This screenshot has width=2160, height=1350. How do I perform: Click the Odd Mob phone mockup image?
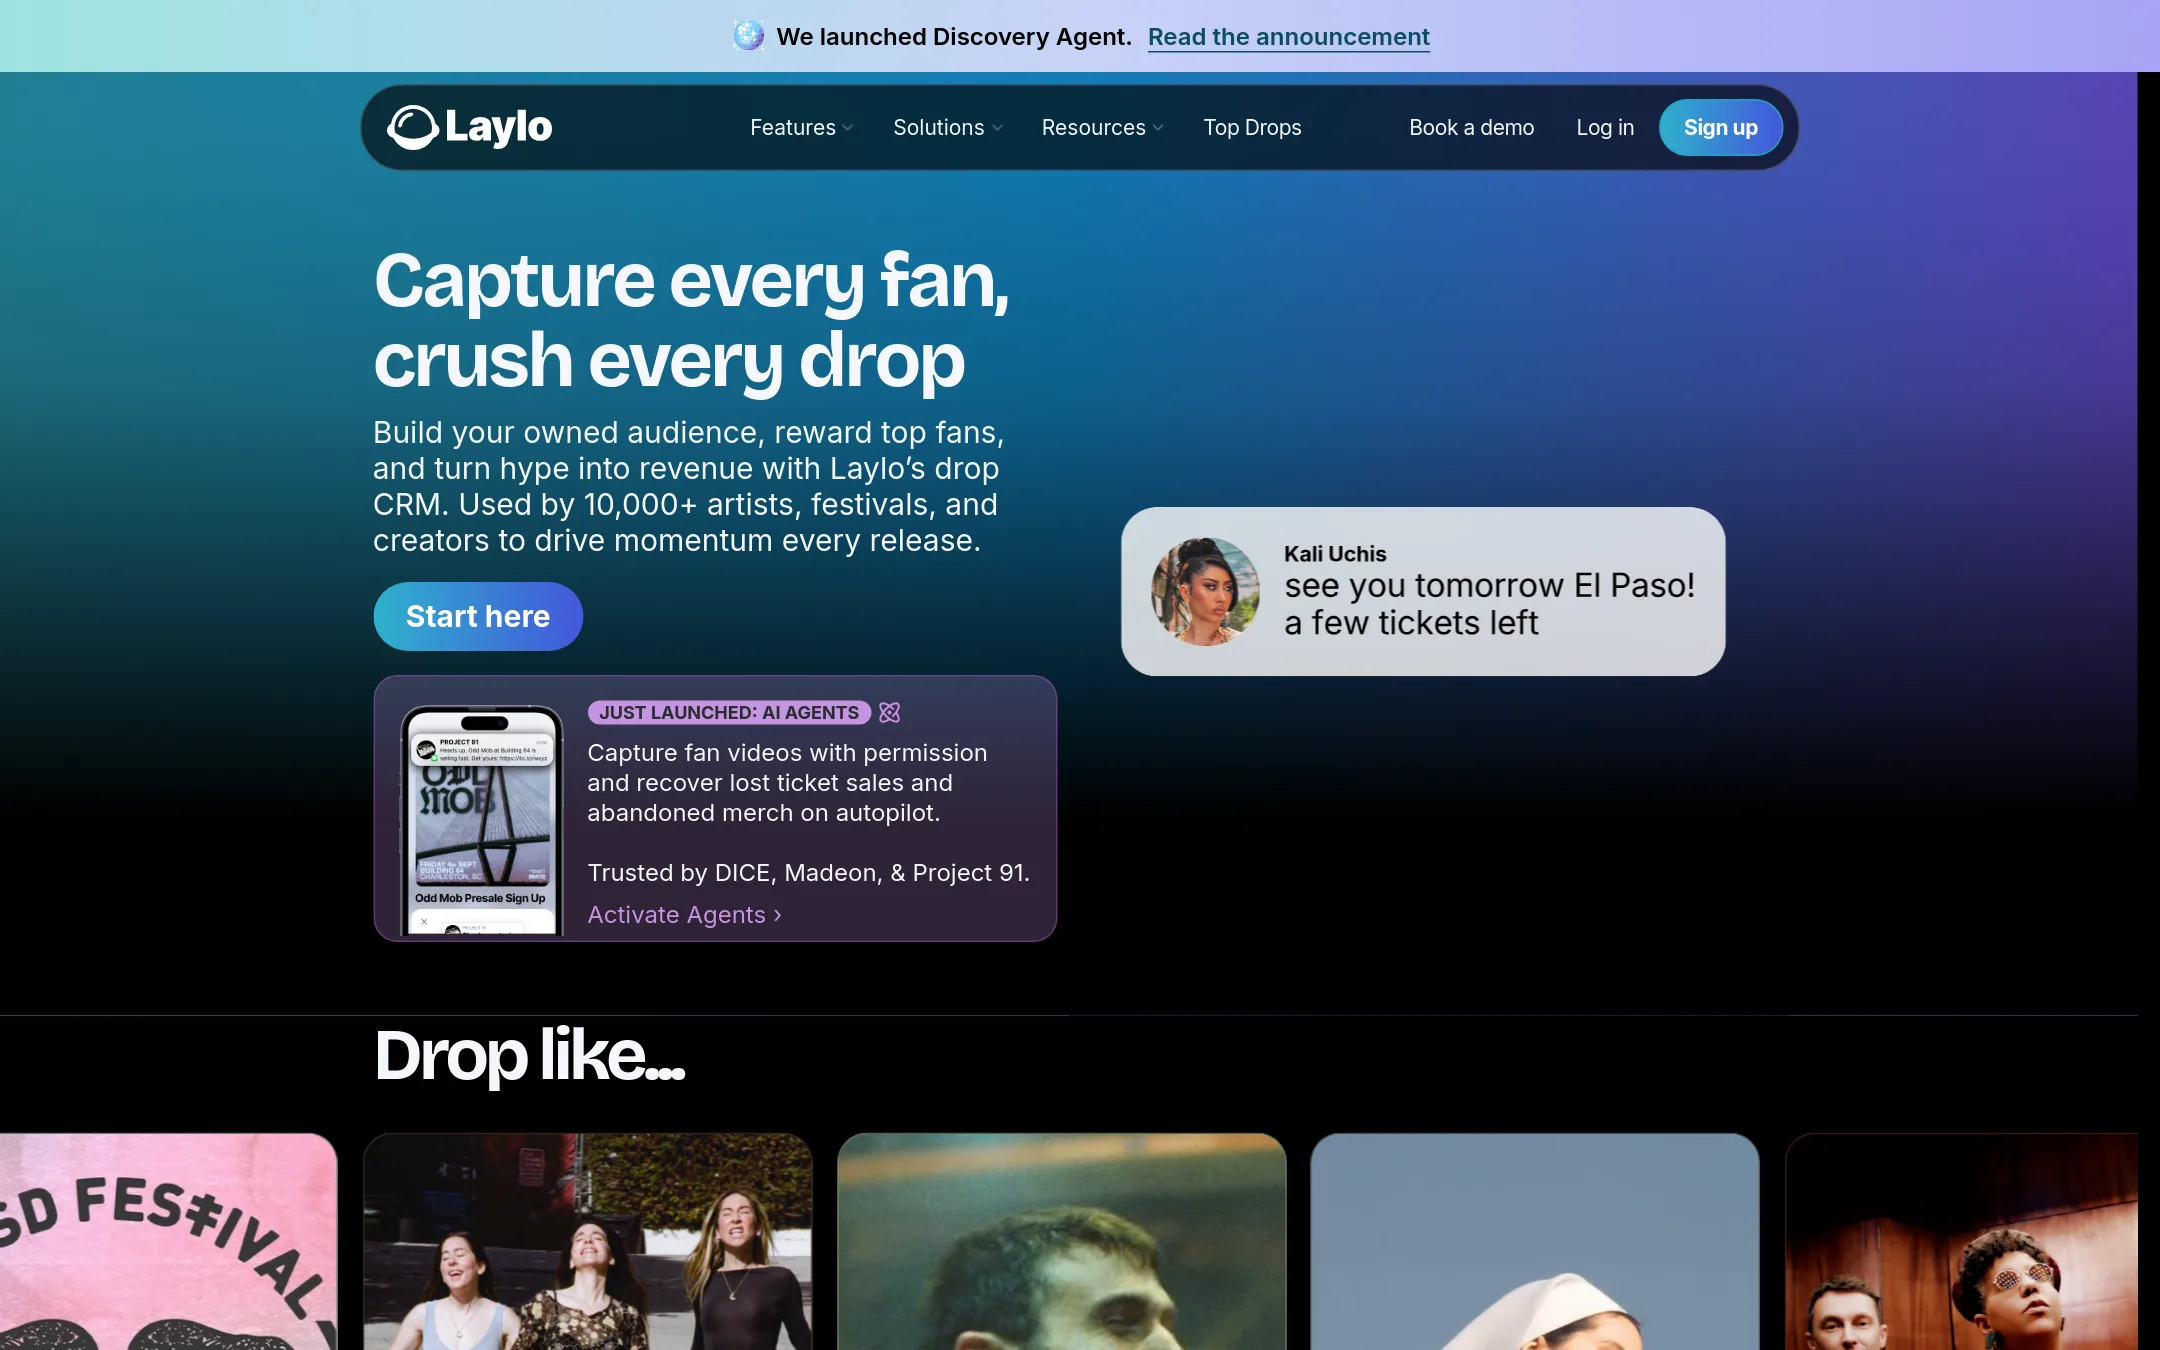click(x=482, y=820)
